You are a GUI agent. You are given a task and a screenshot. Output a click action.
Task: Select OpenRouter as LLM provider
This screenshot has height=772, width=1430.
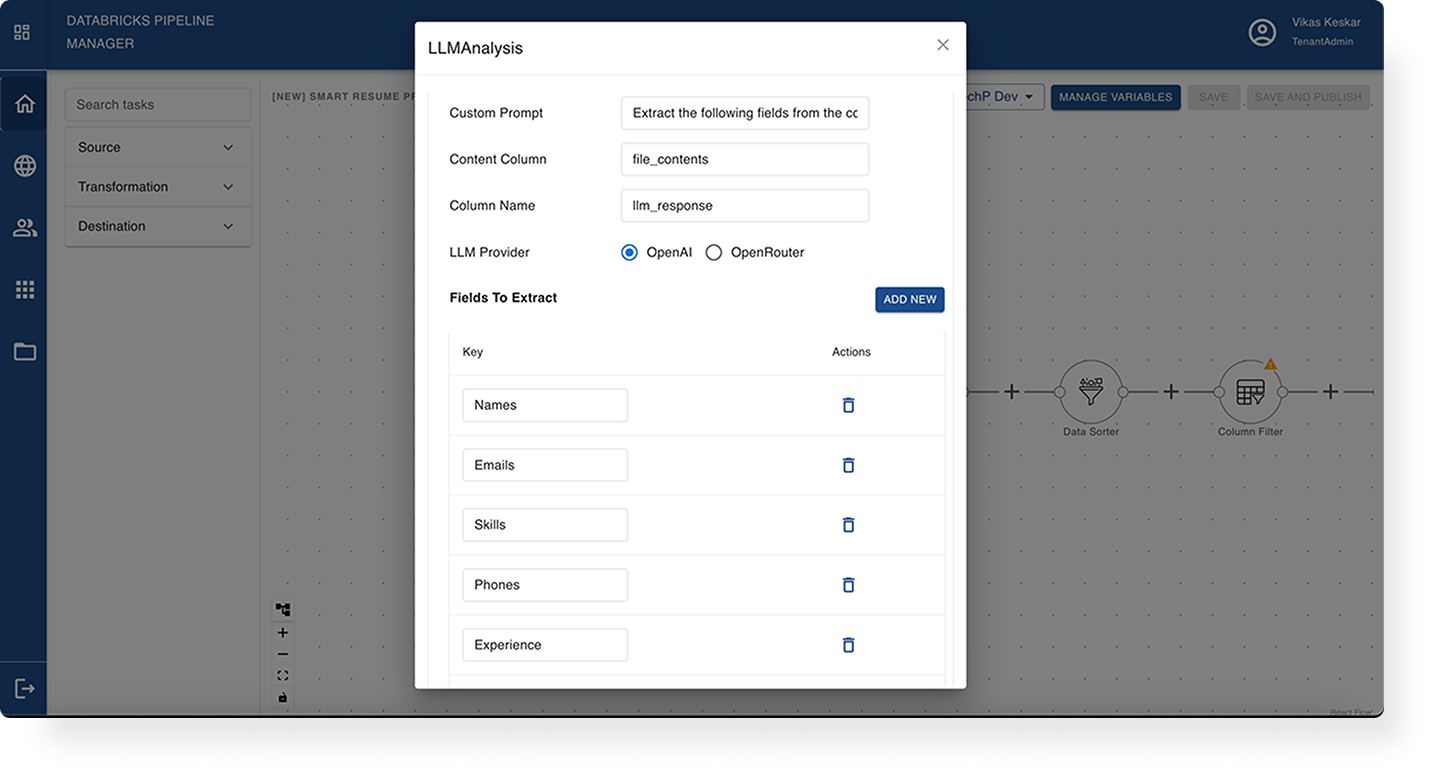click(714, 252)
